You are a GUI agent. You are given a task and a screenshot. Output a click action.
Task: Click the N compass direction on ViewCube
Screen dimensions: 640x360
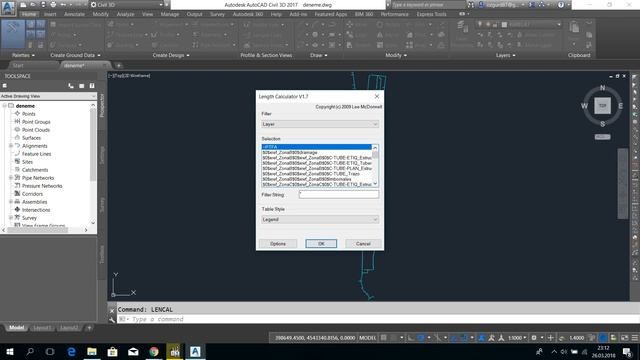point(602,88)
